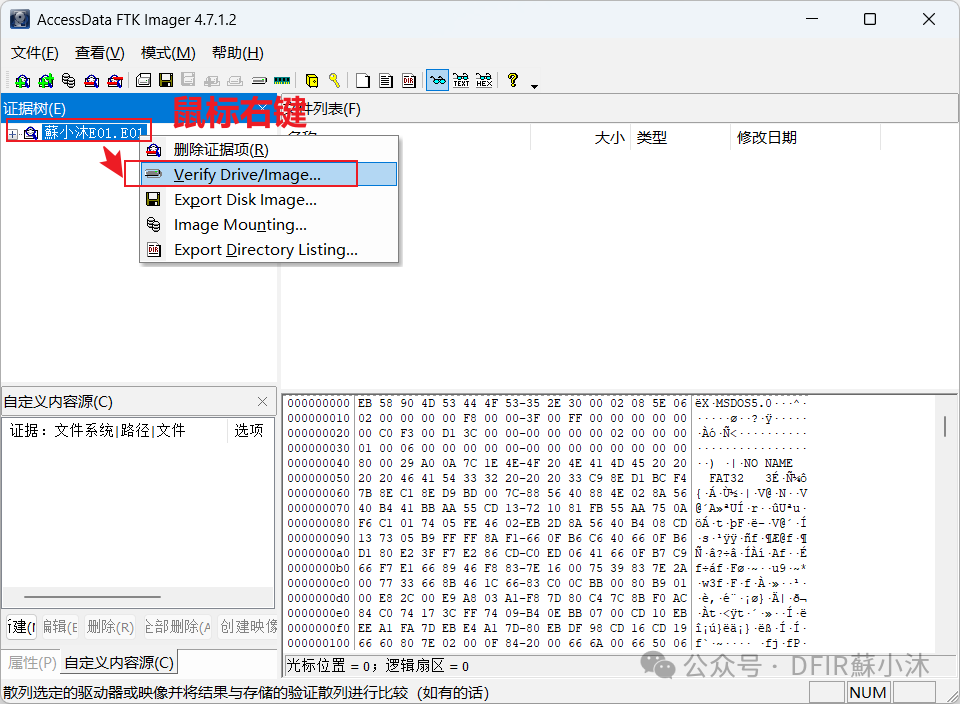The height and width of the screenshot is (704, 960).
Task: Click the Remove Evidence Item toolbar icon
Action: [x=92, y=81]
